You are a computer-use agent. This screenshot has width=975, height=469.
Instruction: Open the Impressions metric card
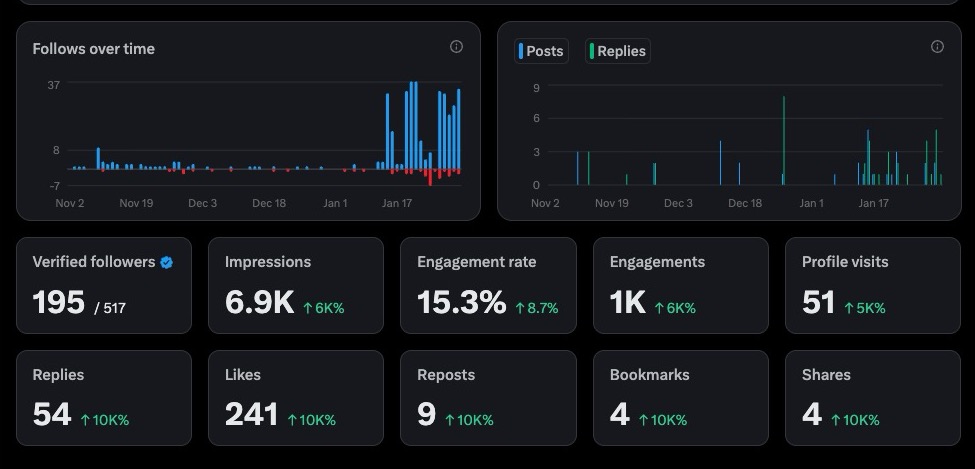coord(296,286)
